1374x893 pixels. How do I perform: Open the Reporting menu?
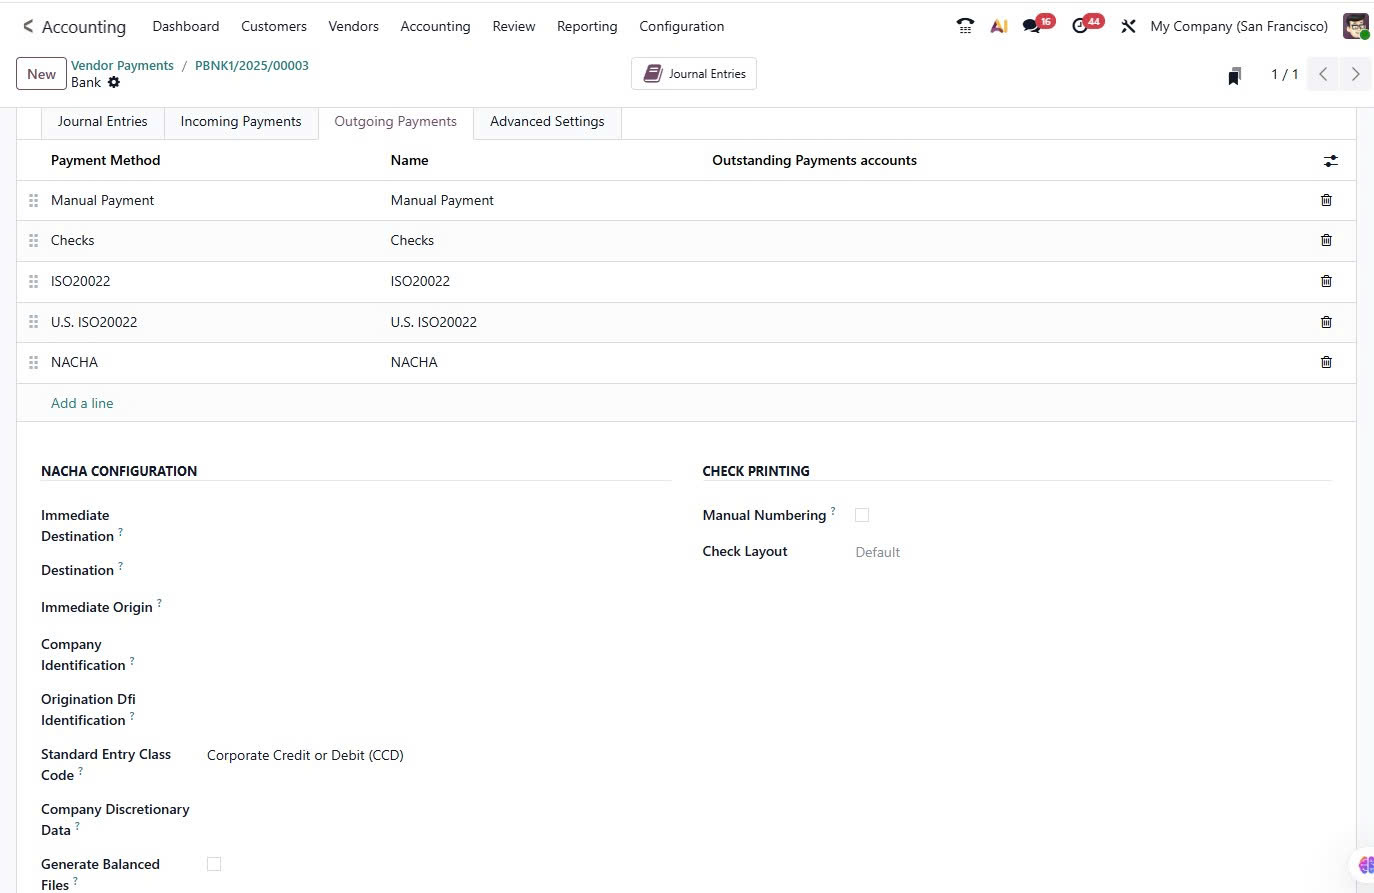(587, 27)
